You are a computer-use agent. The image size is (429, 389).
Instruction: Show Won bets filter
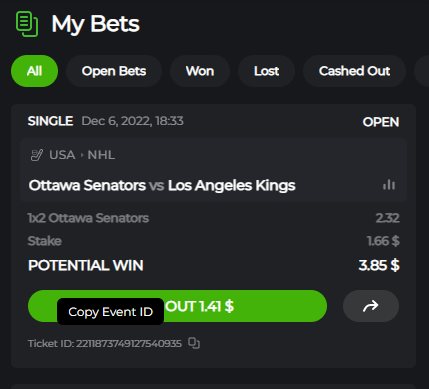[x=200, y=71]
